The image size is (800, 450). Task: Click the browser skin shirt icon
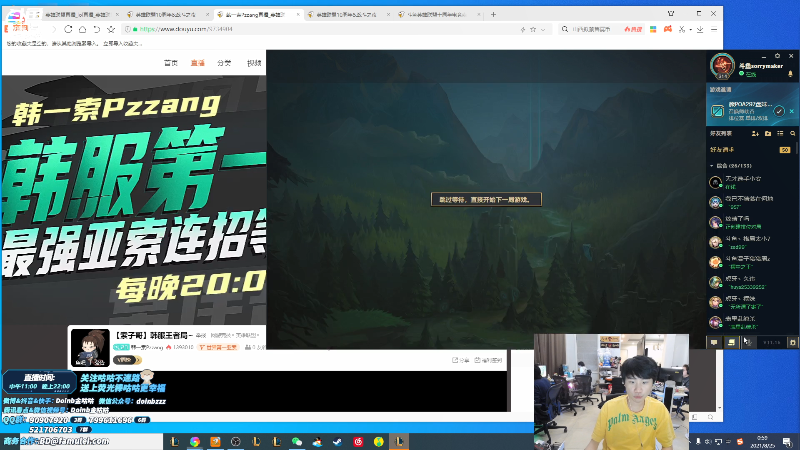click(671, 13)
